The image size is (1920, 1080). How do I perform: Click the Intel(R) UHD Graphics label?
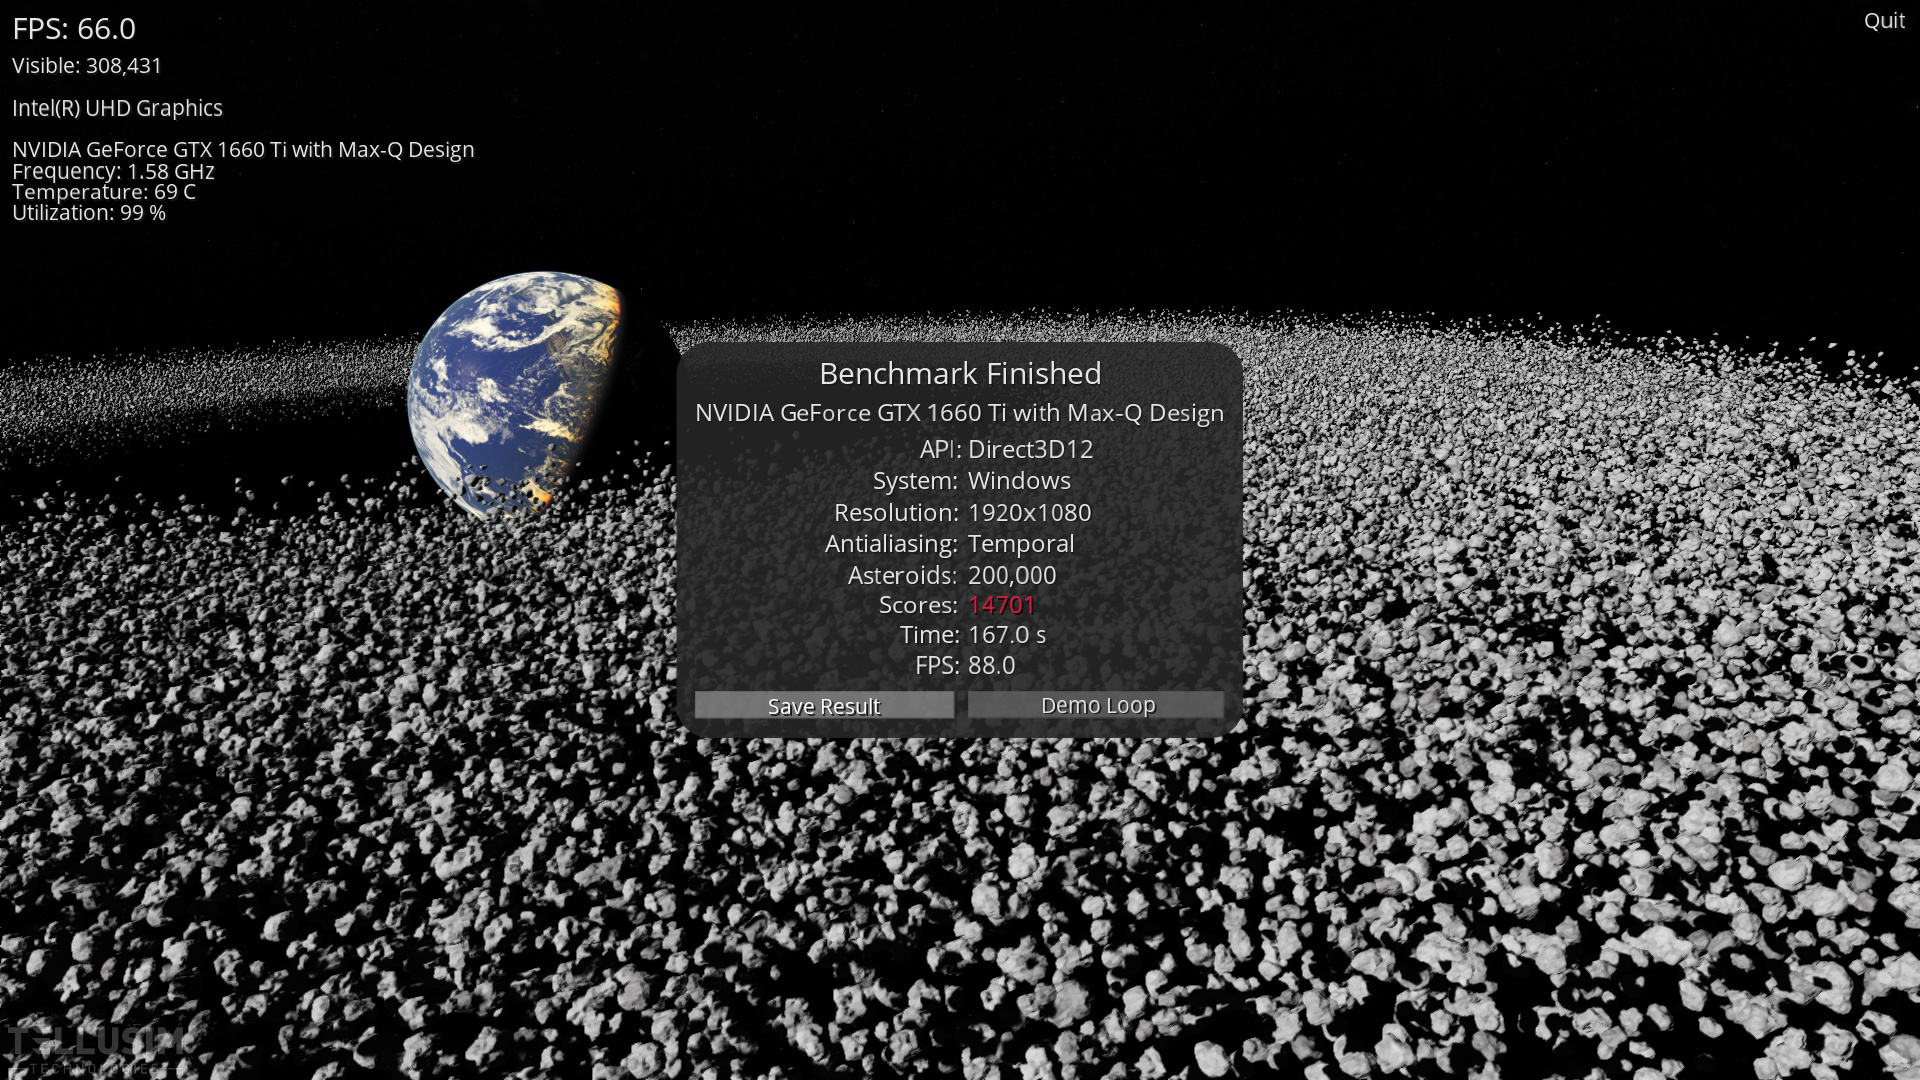[117, 108]
